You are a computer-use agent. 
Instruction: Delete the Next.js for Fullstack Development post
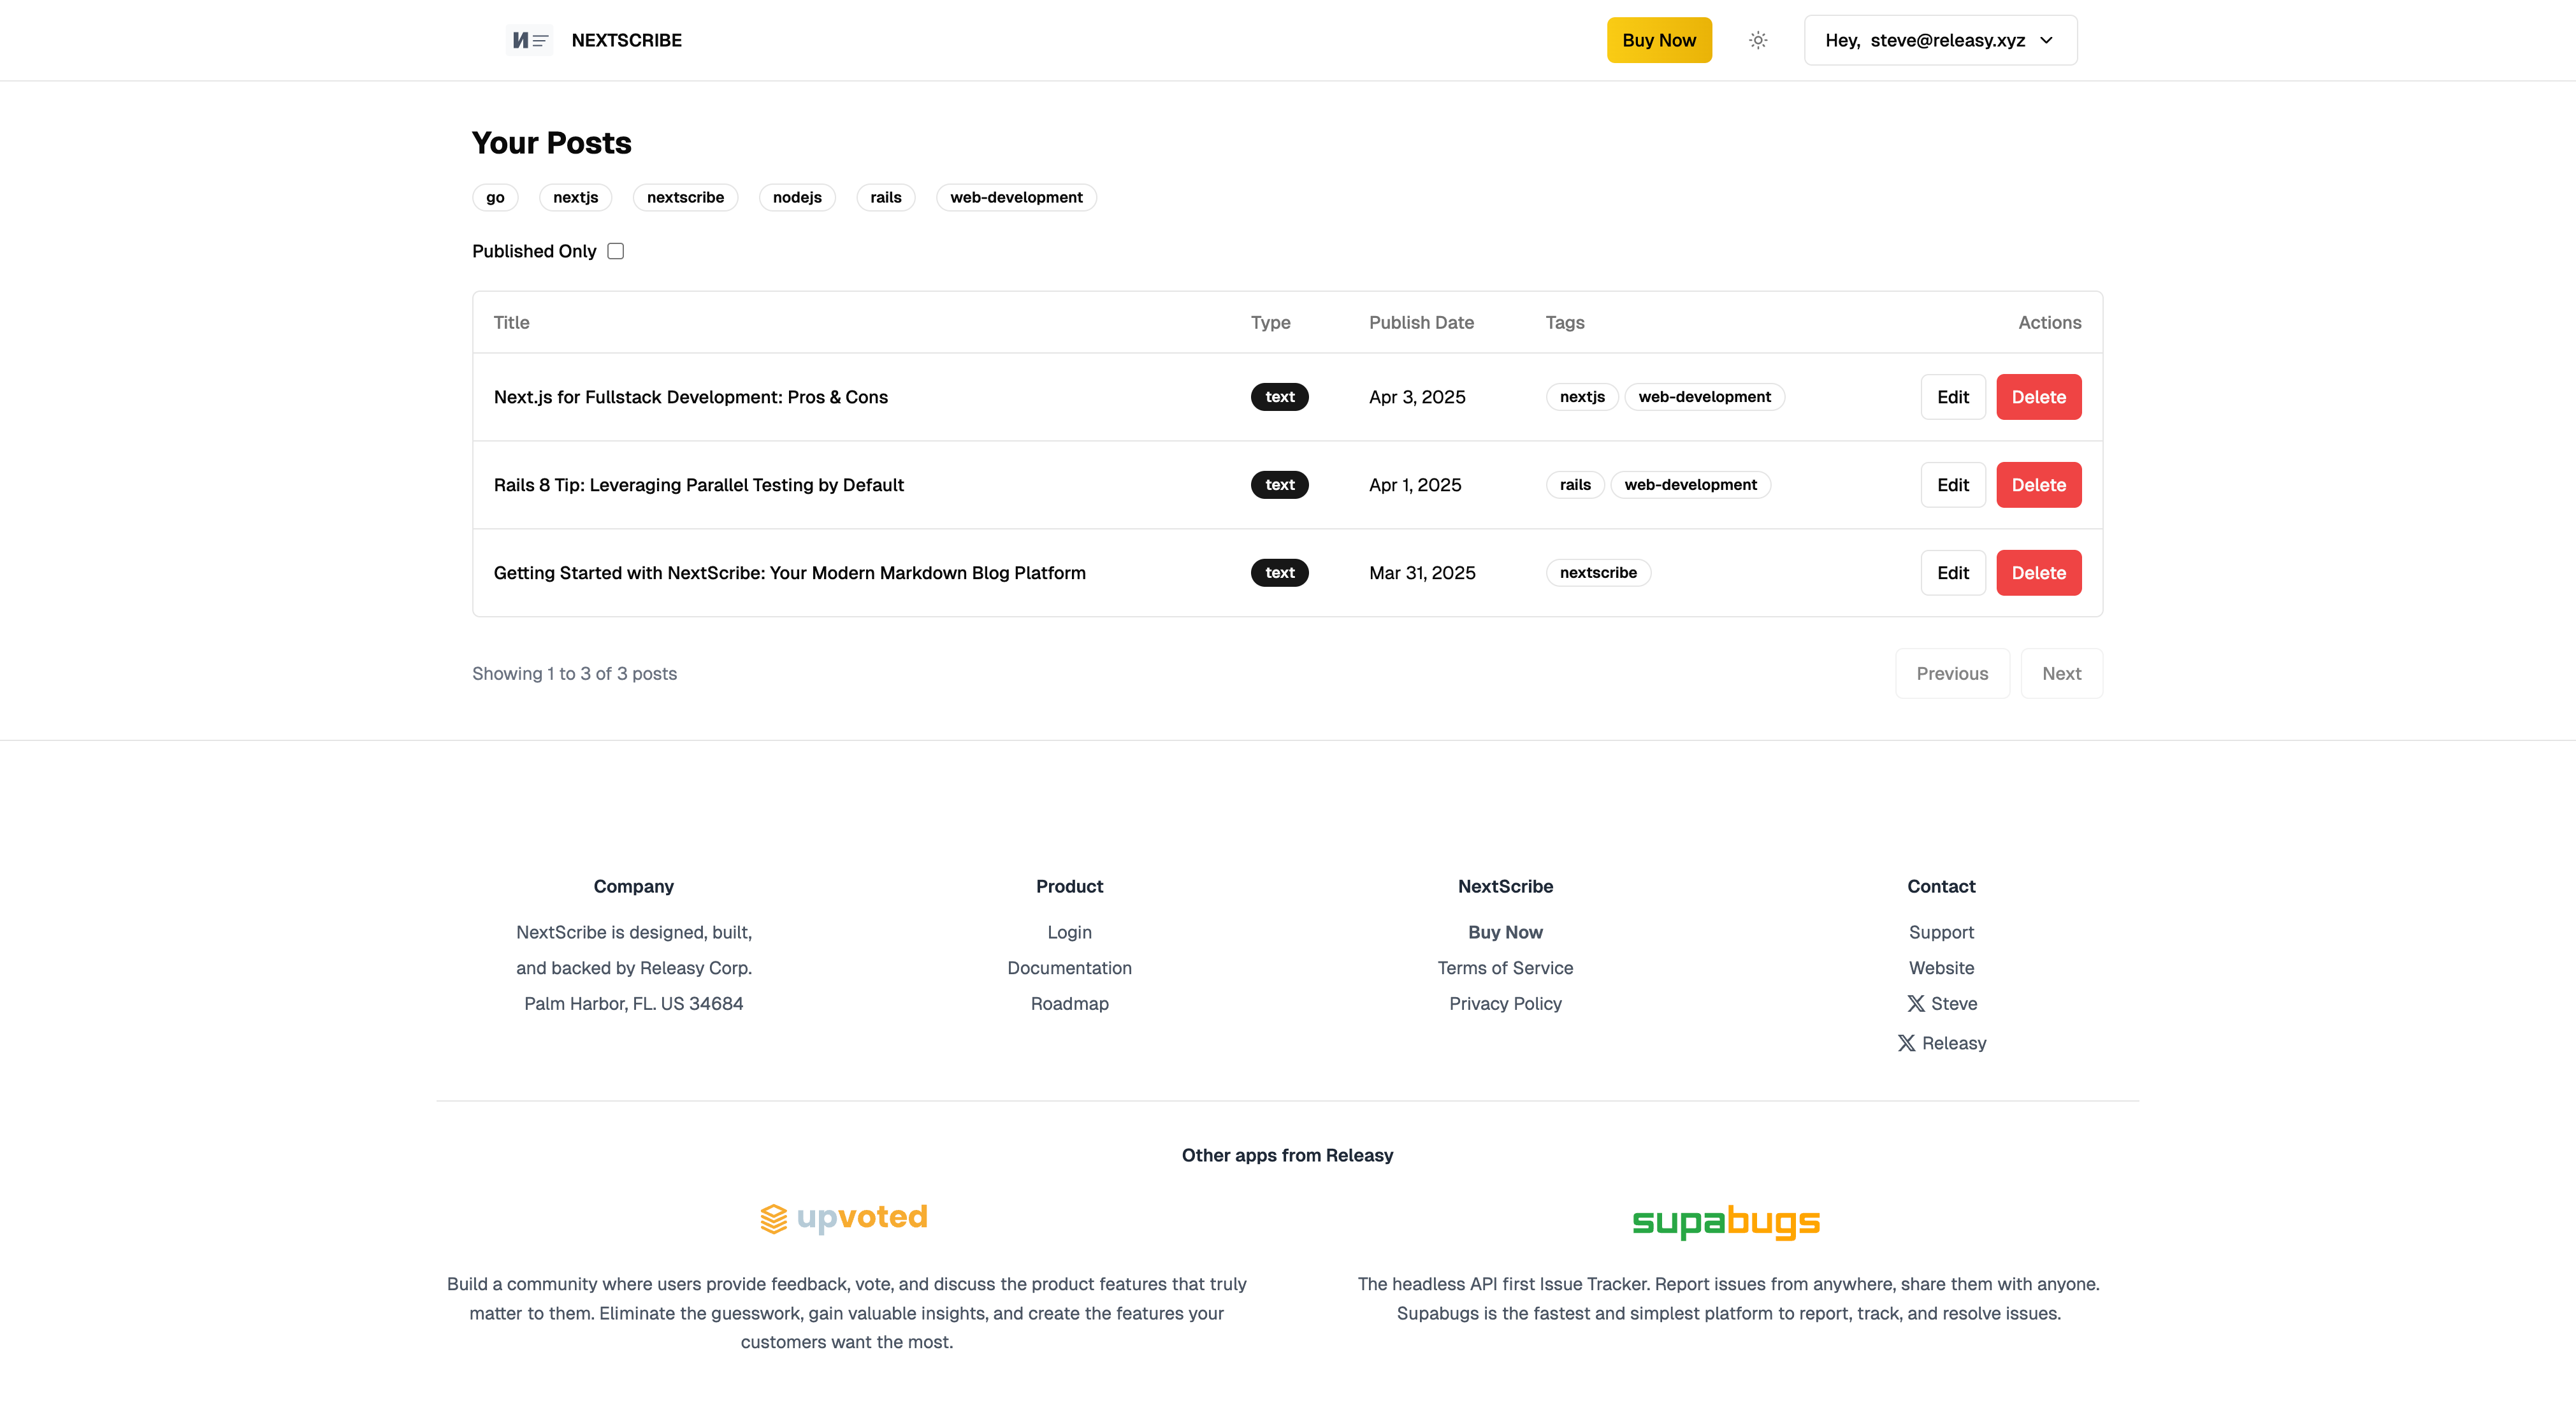coord(2038,397)
